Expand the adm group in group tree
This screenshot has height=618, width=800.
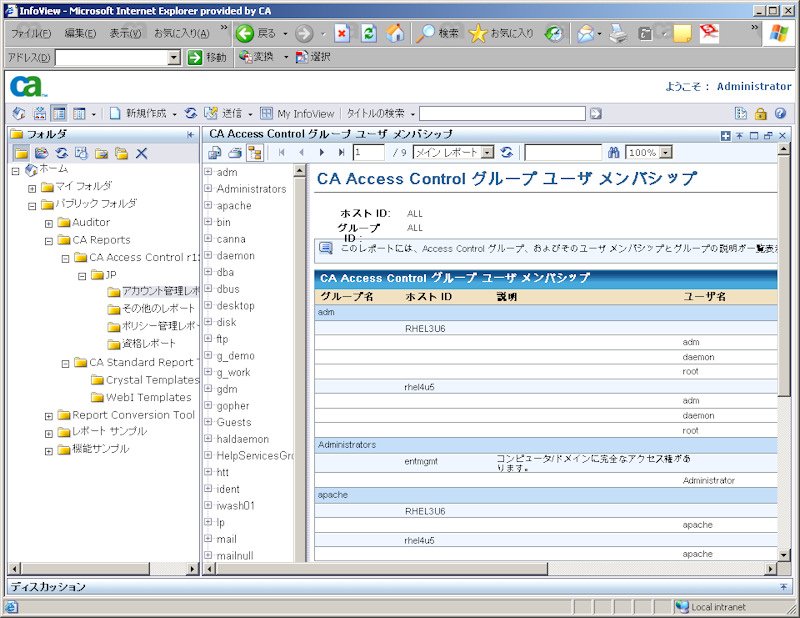208,172
